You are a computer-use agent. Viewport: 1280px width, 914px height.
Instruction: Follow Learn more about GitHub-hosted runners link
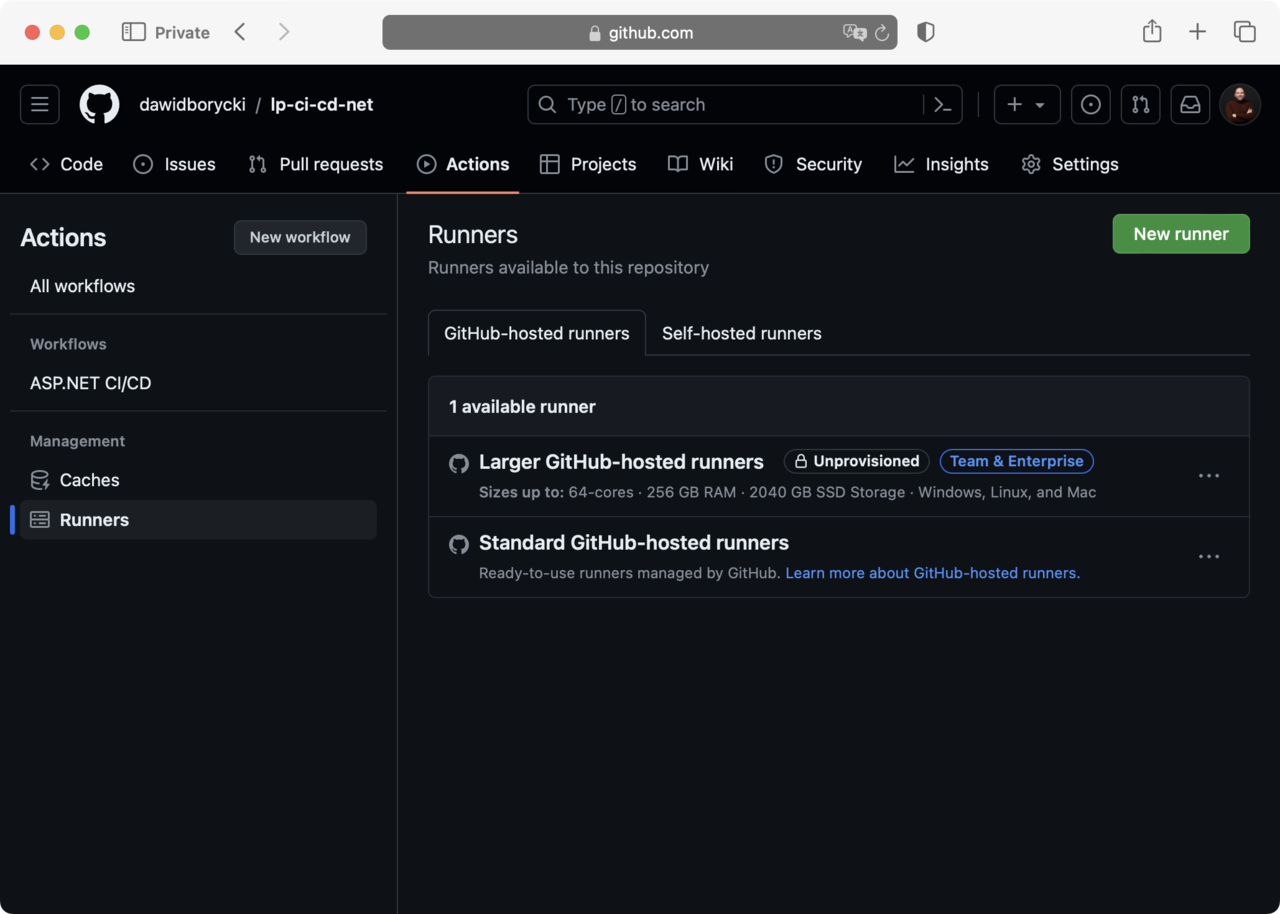(x=932, y=574)
